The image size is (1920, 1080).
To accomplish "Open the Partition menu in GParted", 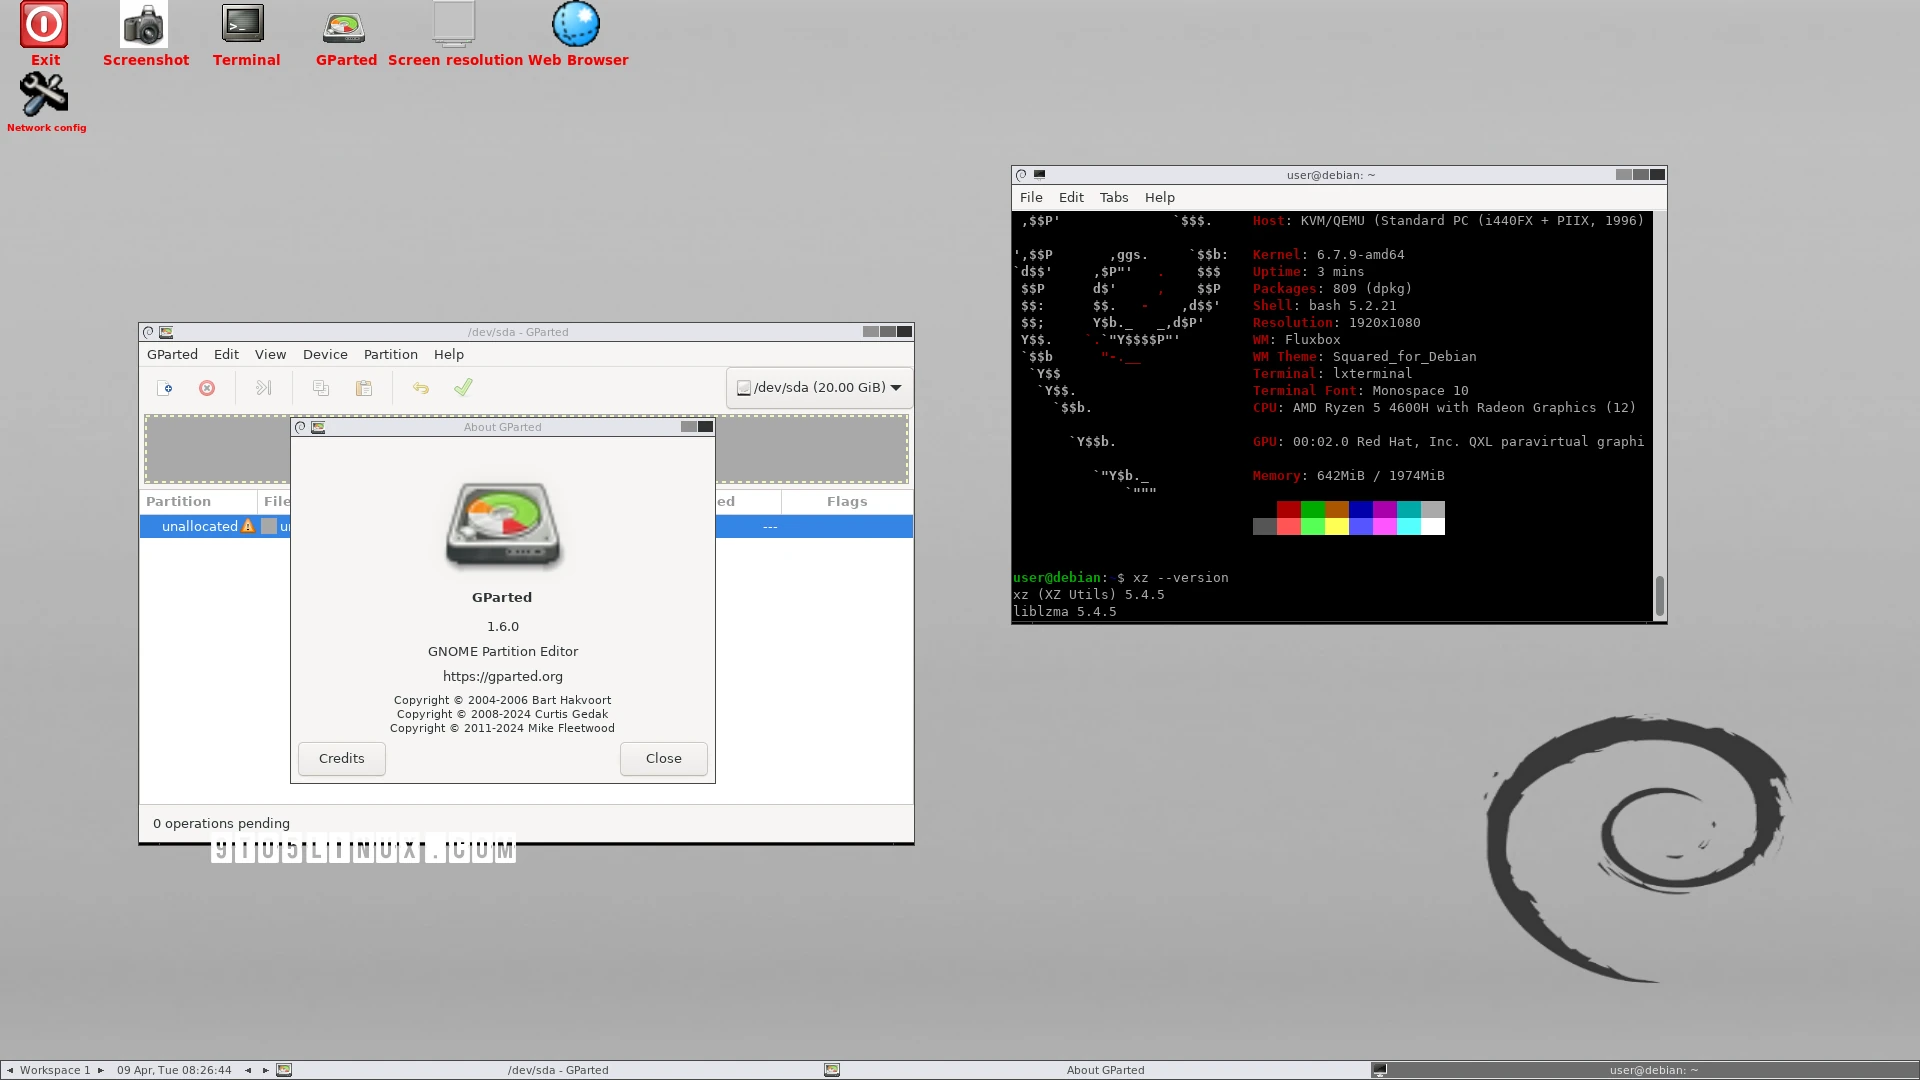I will 390,355.
